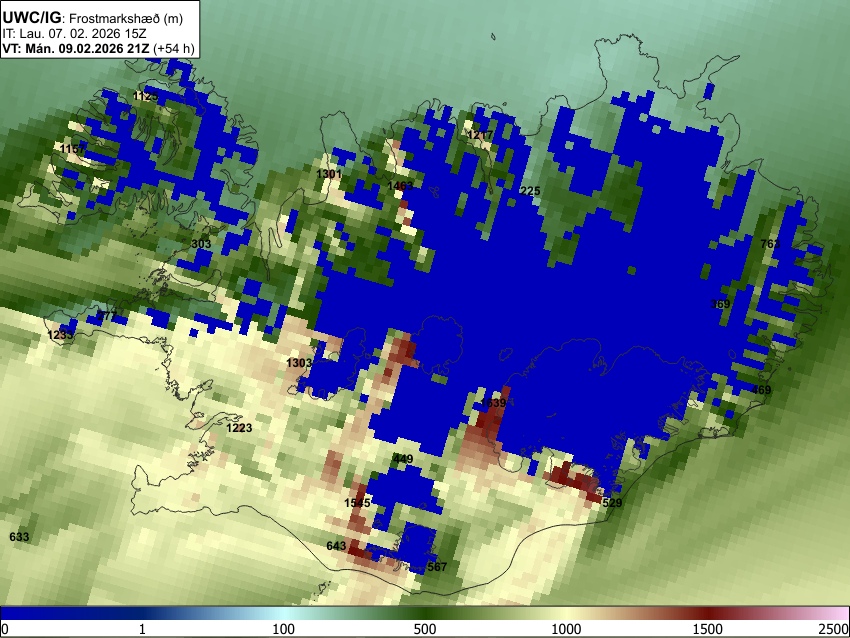850x638 pixels.
Task: Click the map value 1233
Action: (x=60, y=335)
